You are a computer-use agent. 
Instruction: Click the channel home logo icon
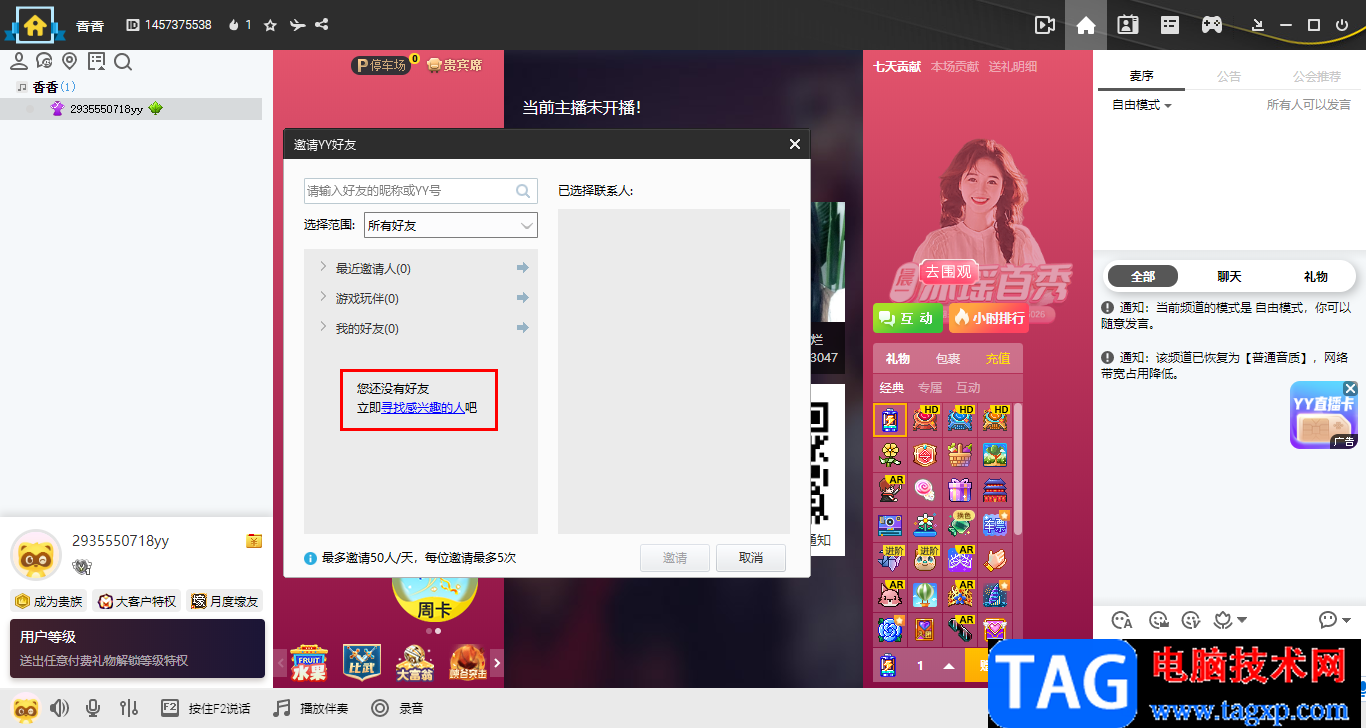[x=36, y=24]
